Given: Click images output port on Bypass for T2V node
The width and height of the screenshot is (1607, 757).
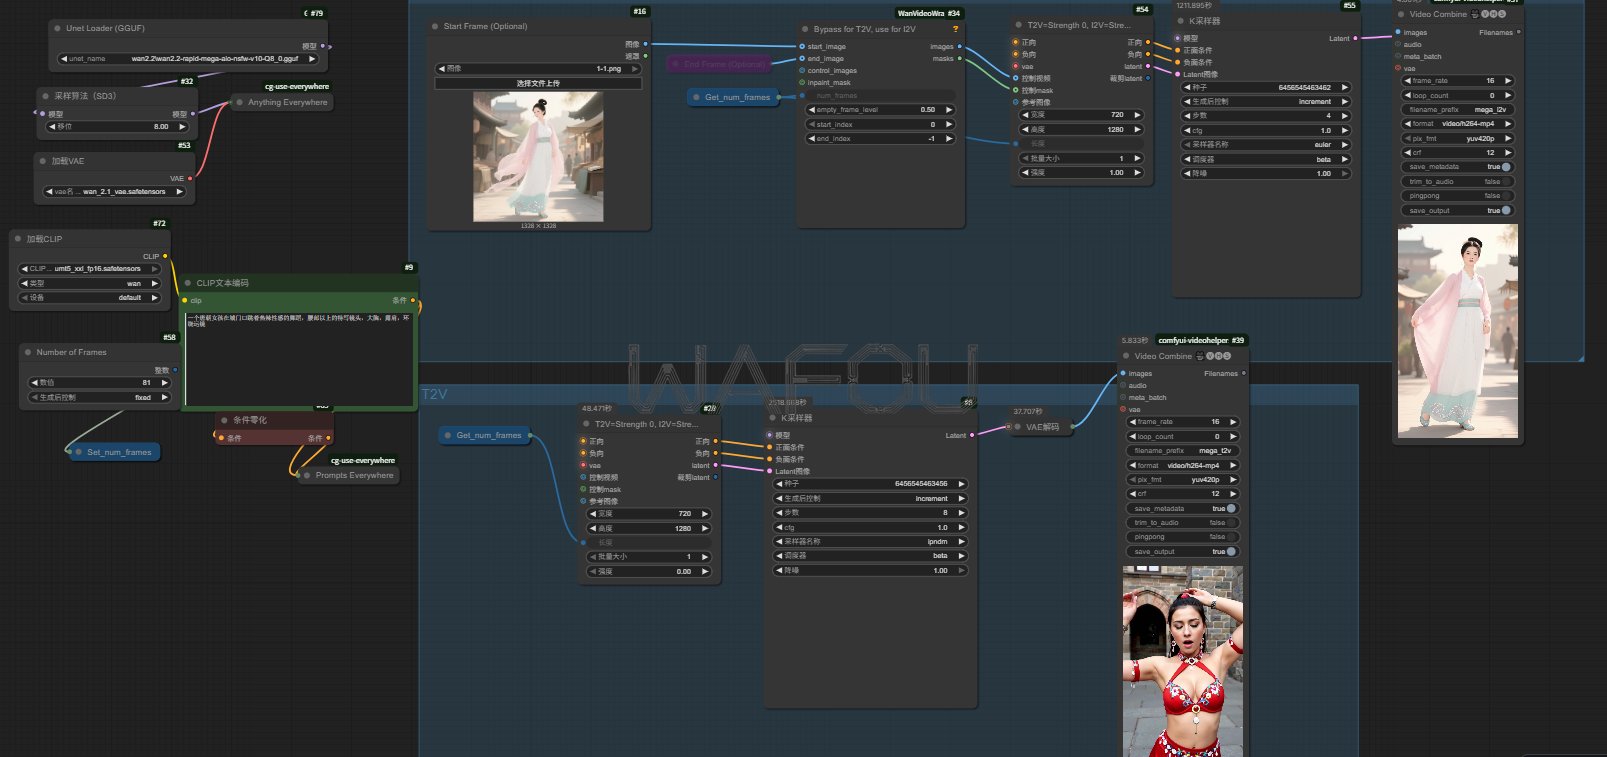Looking at the screenshot, I should (960, 46).
